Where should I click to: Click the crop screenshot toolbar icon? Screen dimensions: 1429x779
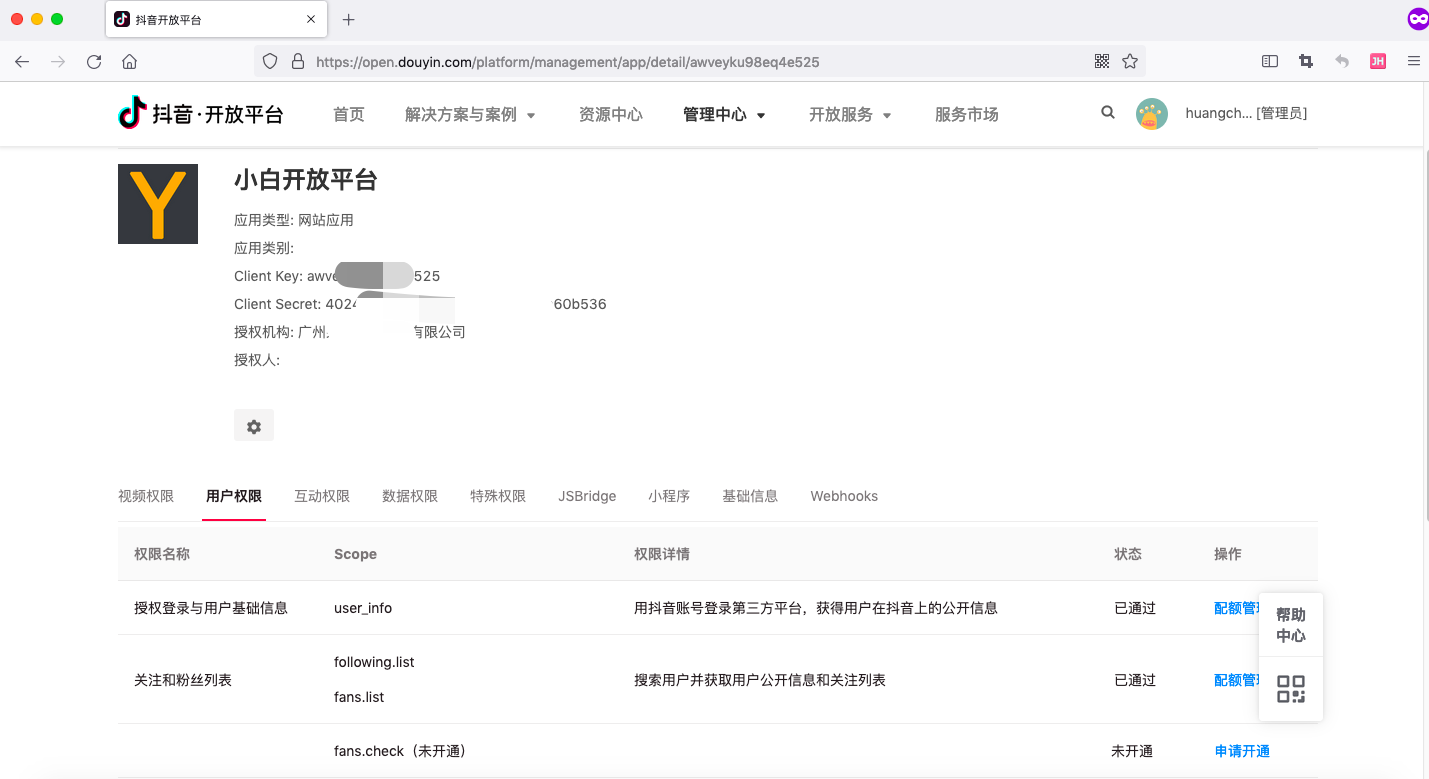1306,61
